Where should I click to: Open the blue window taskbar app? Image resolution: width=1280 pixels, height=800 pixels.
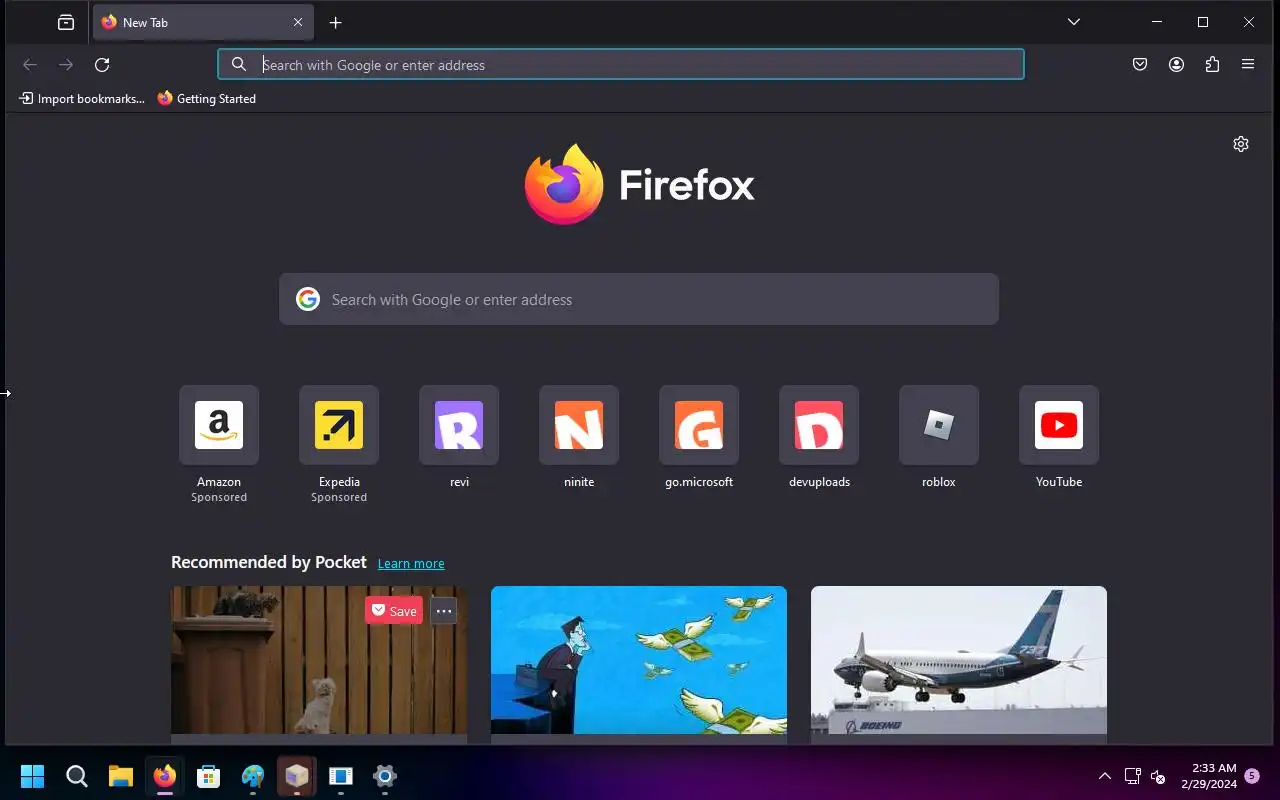click(x=341, y=776)
